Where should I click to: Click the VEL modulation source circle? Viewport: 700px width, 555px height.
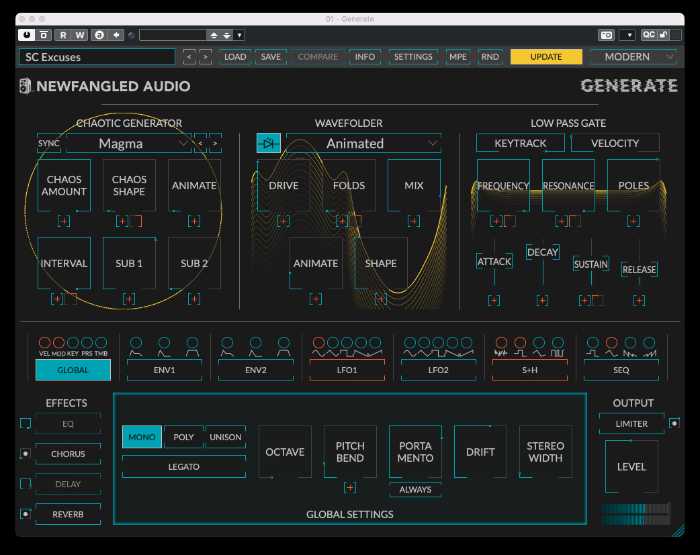pyautogui.click(x=44, y=342)
